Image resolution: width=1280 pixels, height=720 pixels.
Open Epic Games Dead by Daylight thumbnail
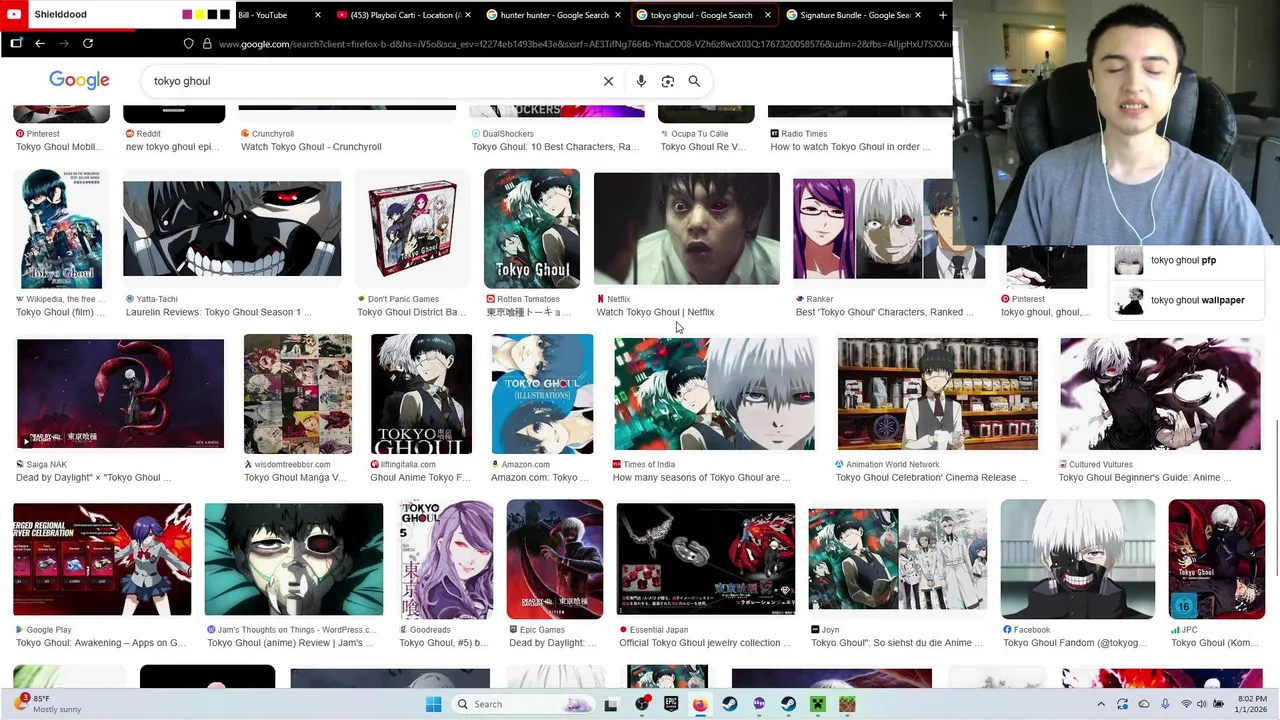(x=554, y=559)
